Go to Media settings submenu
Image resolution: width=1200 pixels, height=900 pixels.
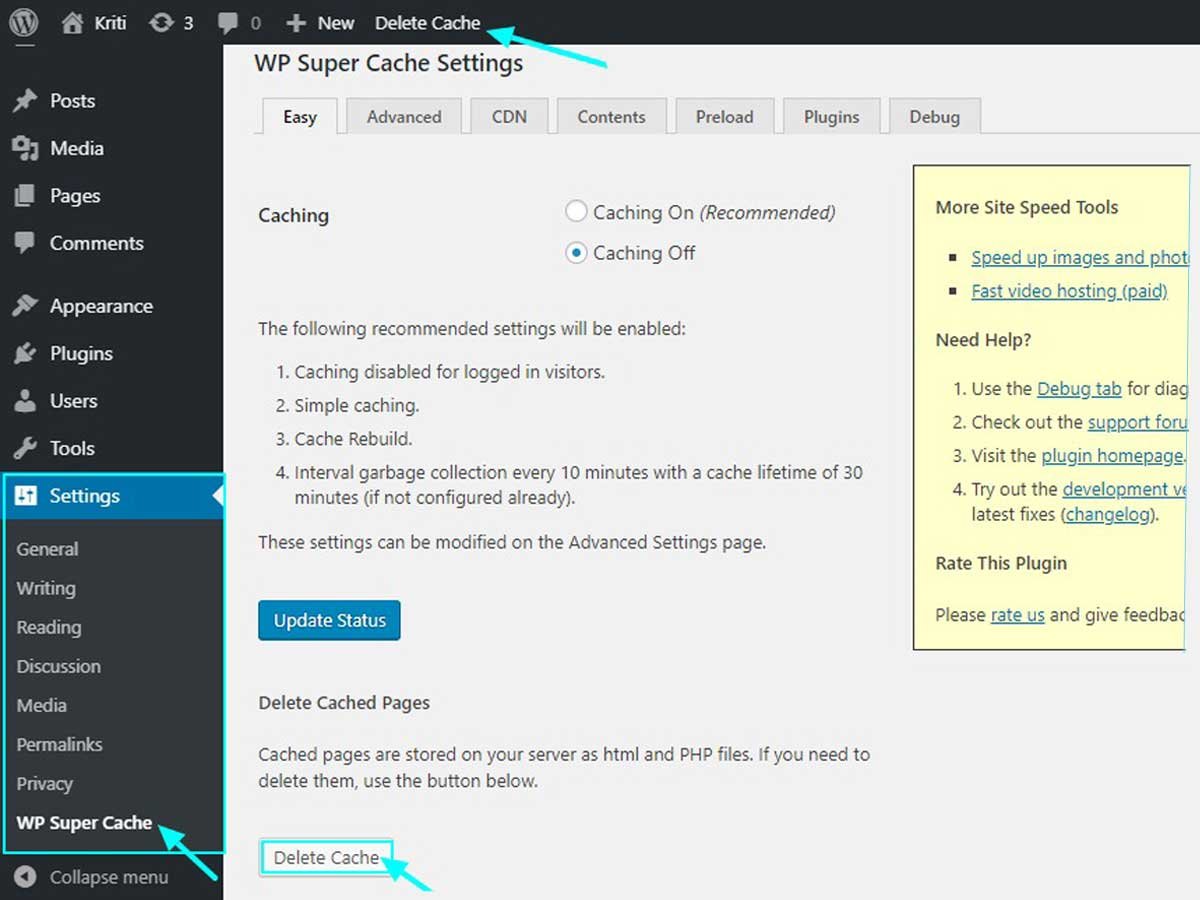click(42, 705)
